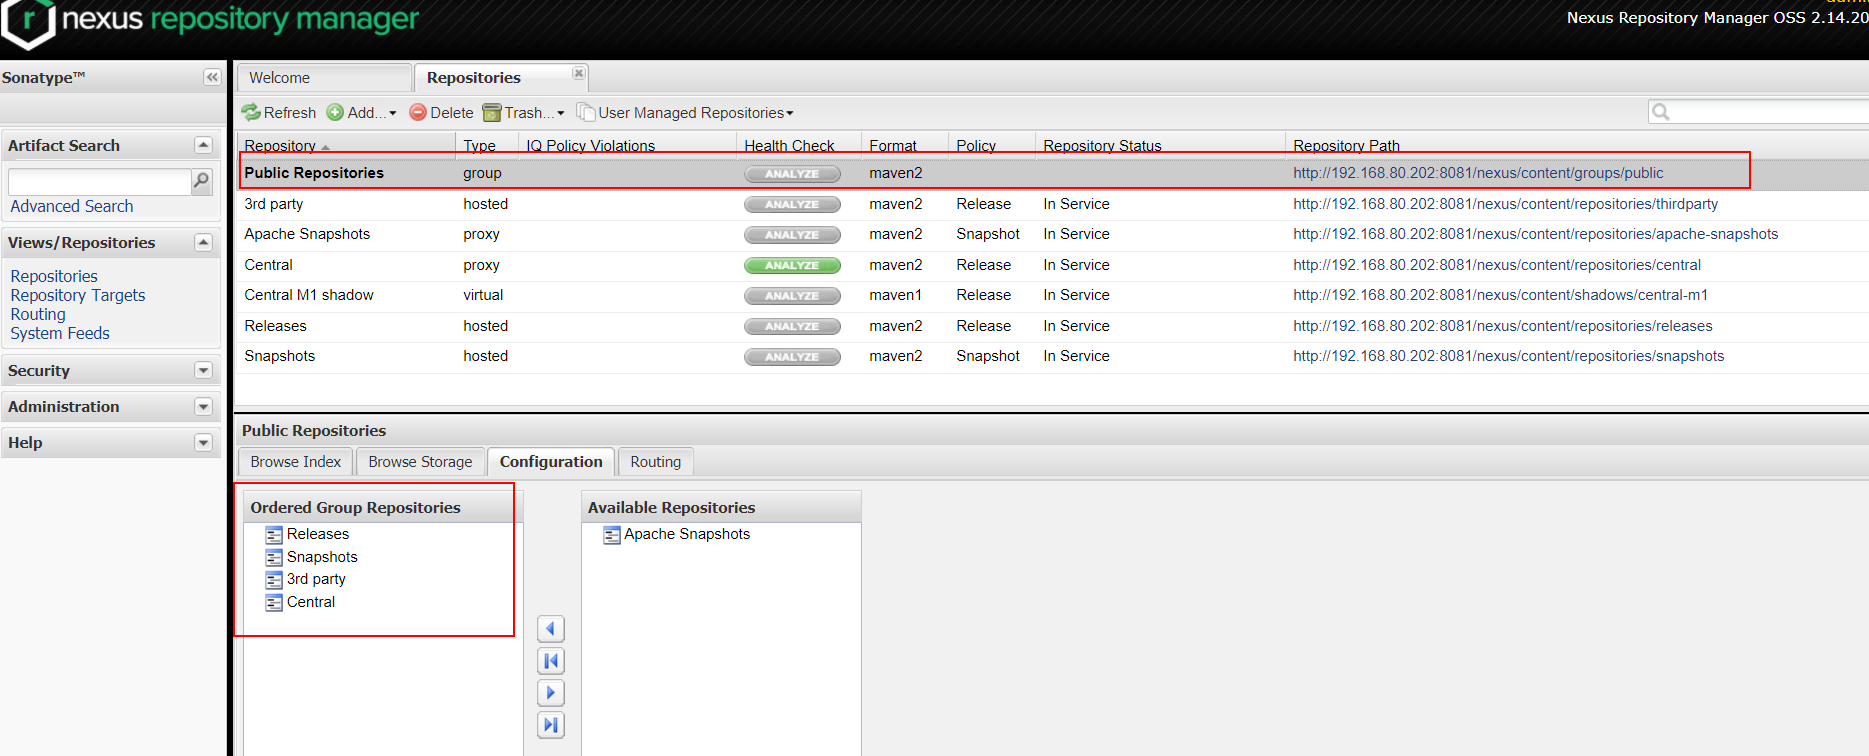Click the Type column header
This screenshot has width=1869, height=756.
(x=487, y=146)
